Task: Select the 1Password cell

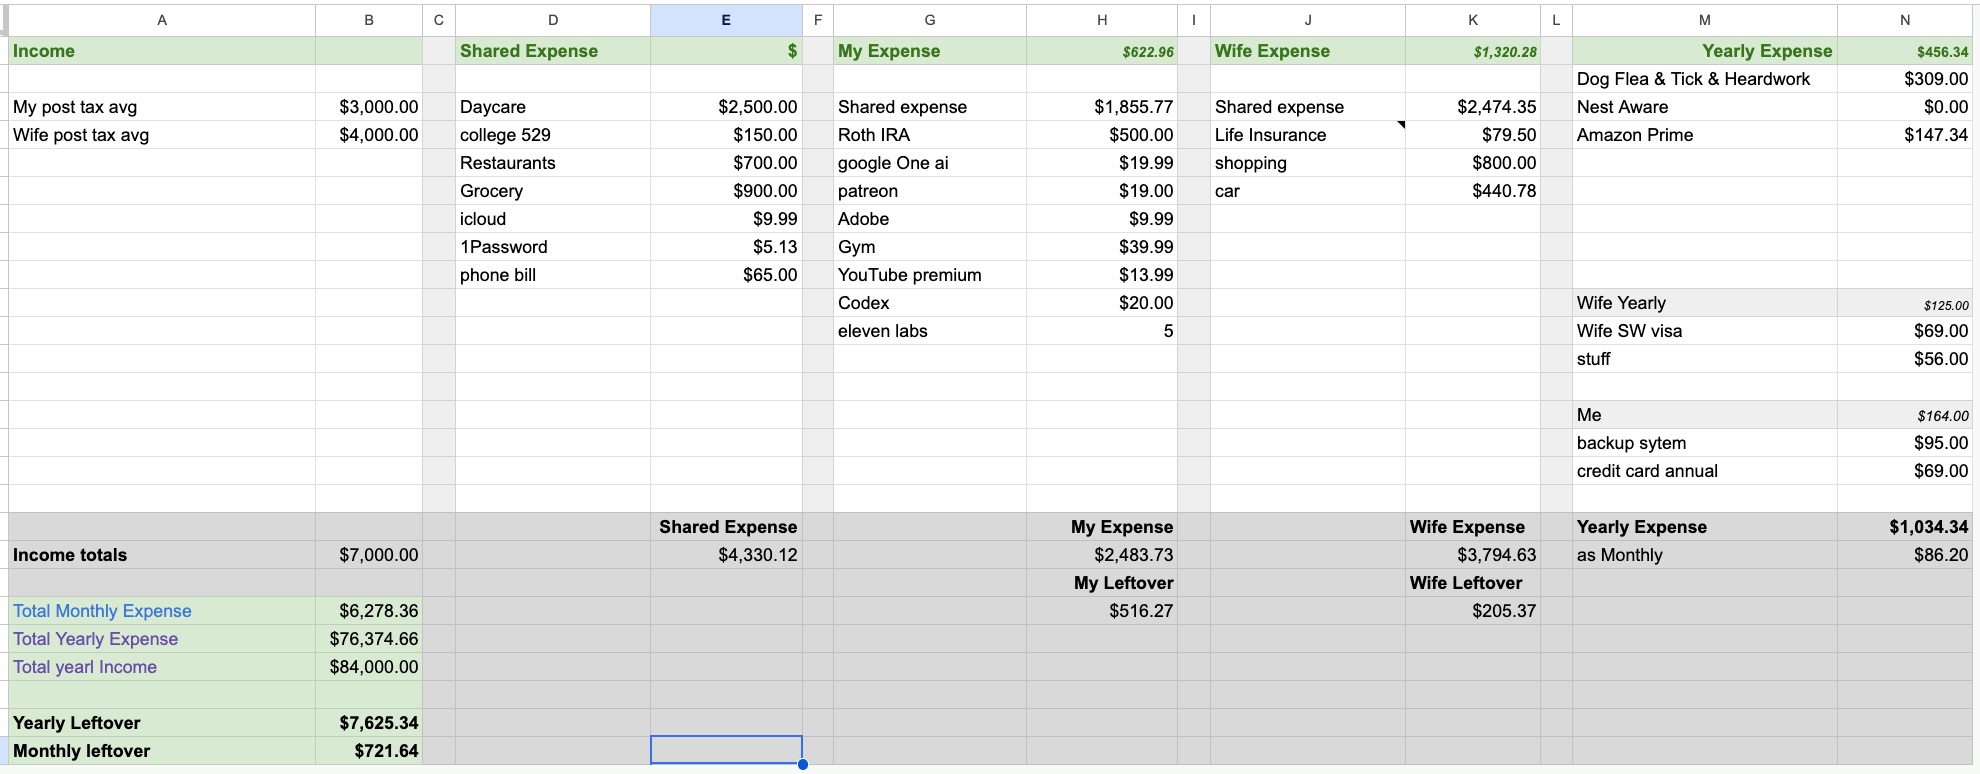Action: point(553,247)
